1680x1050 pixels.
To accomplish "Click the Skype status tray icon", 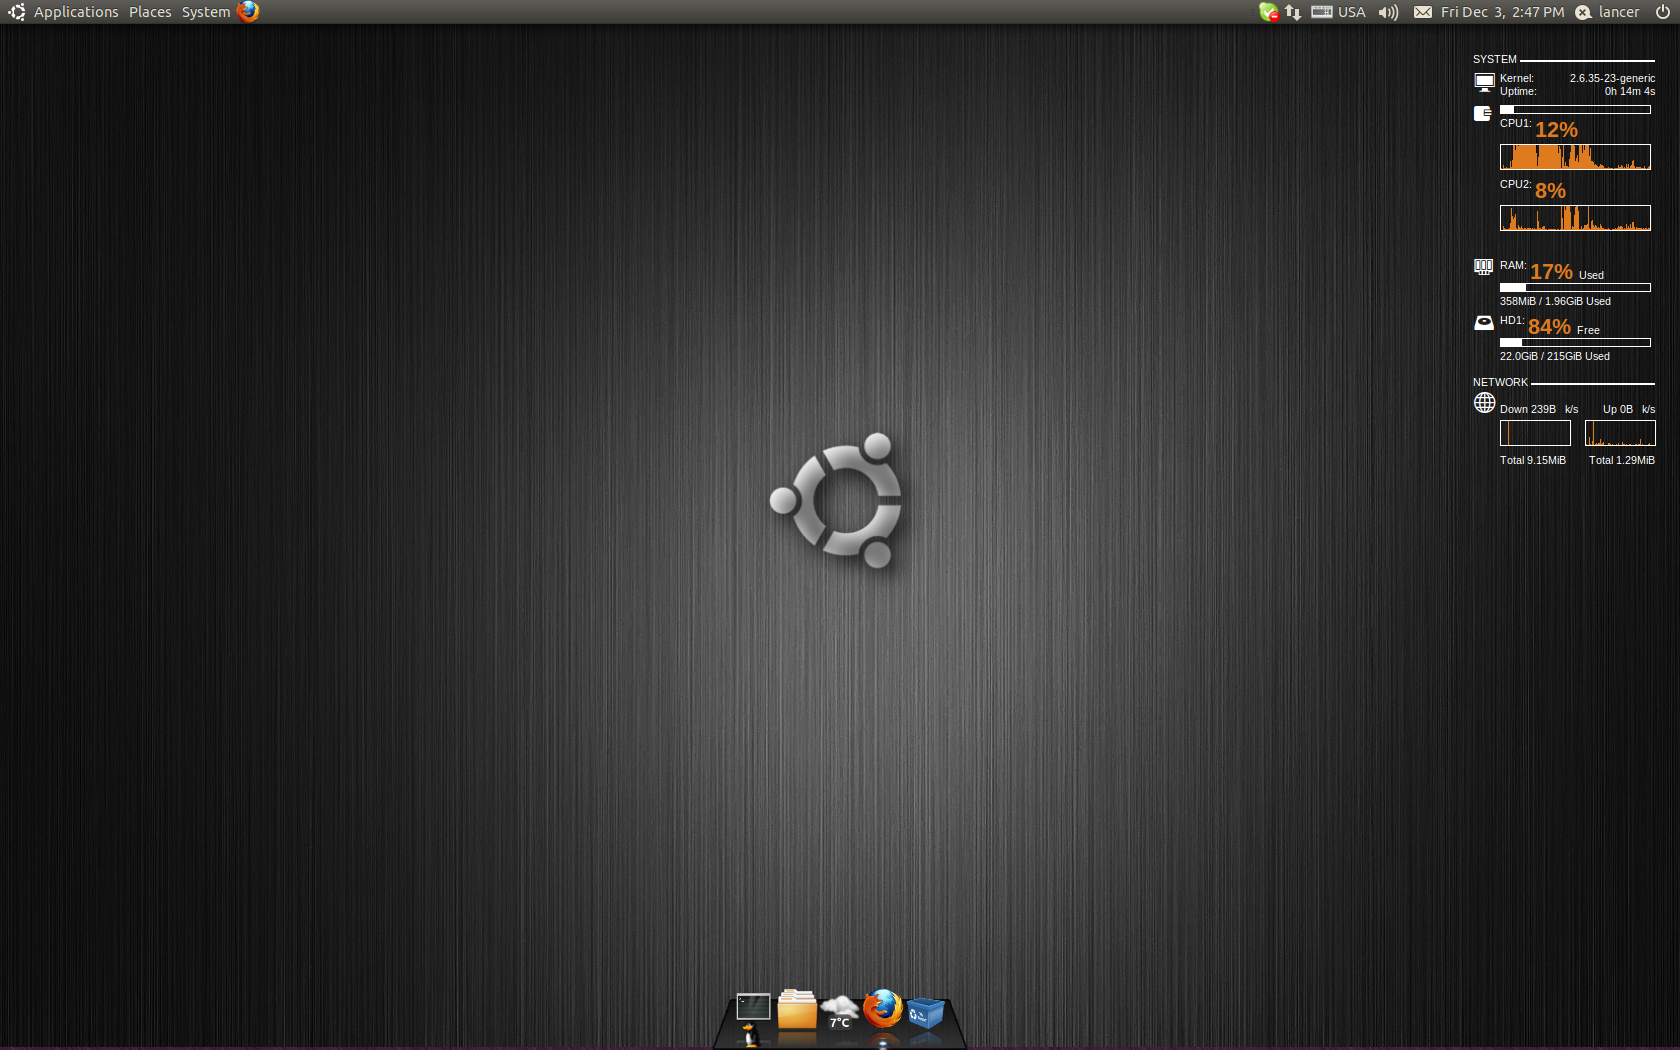I will click(x=1268, y=12).
